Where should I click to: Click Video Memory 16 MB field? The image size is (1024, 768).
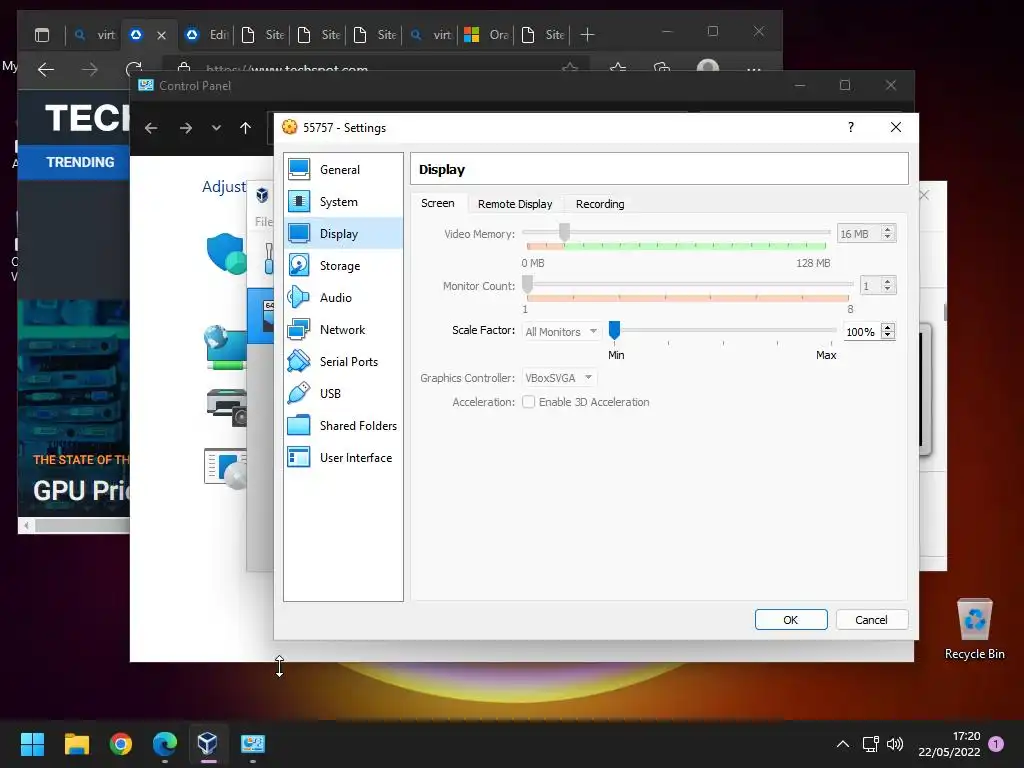click(x=859, y=233)
